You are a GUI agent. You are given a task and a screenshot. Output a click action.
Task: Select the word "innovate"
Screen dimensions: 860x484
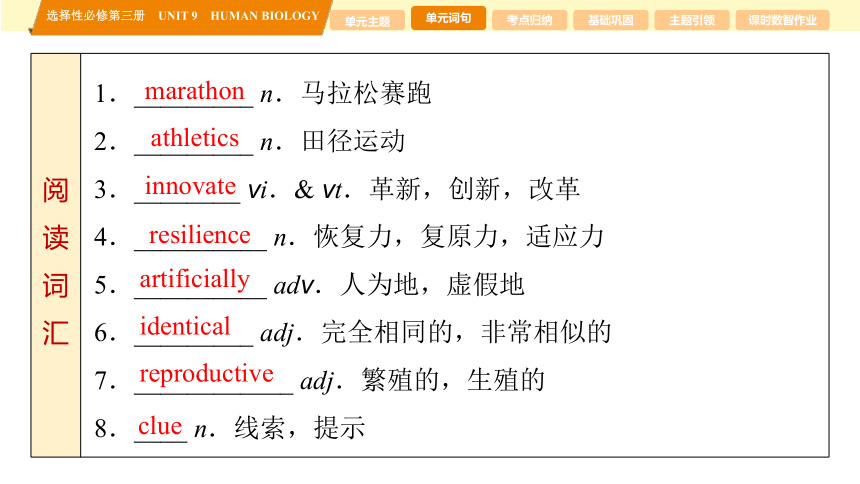[190, 187]
